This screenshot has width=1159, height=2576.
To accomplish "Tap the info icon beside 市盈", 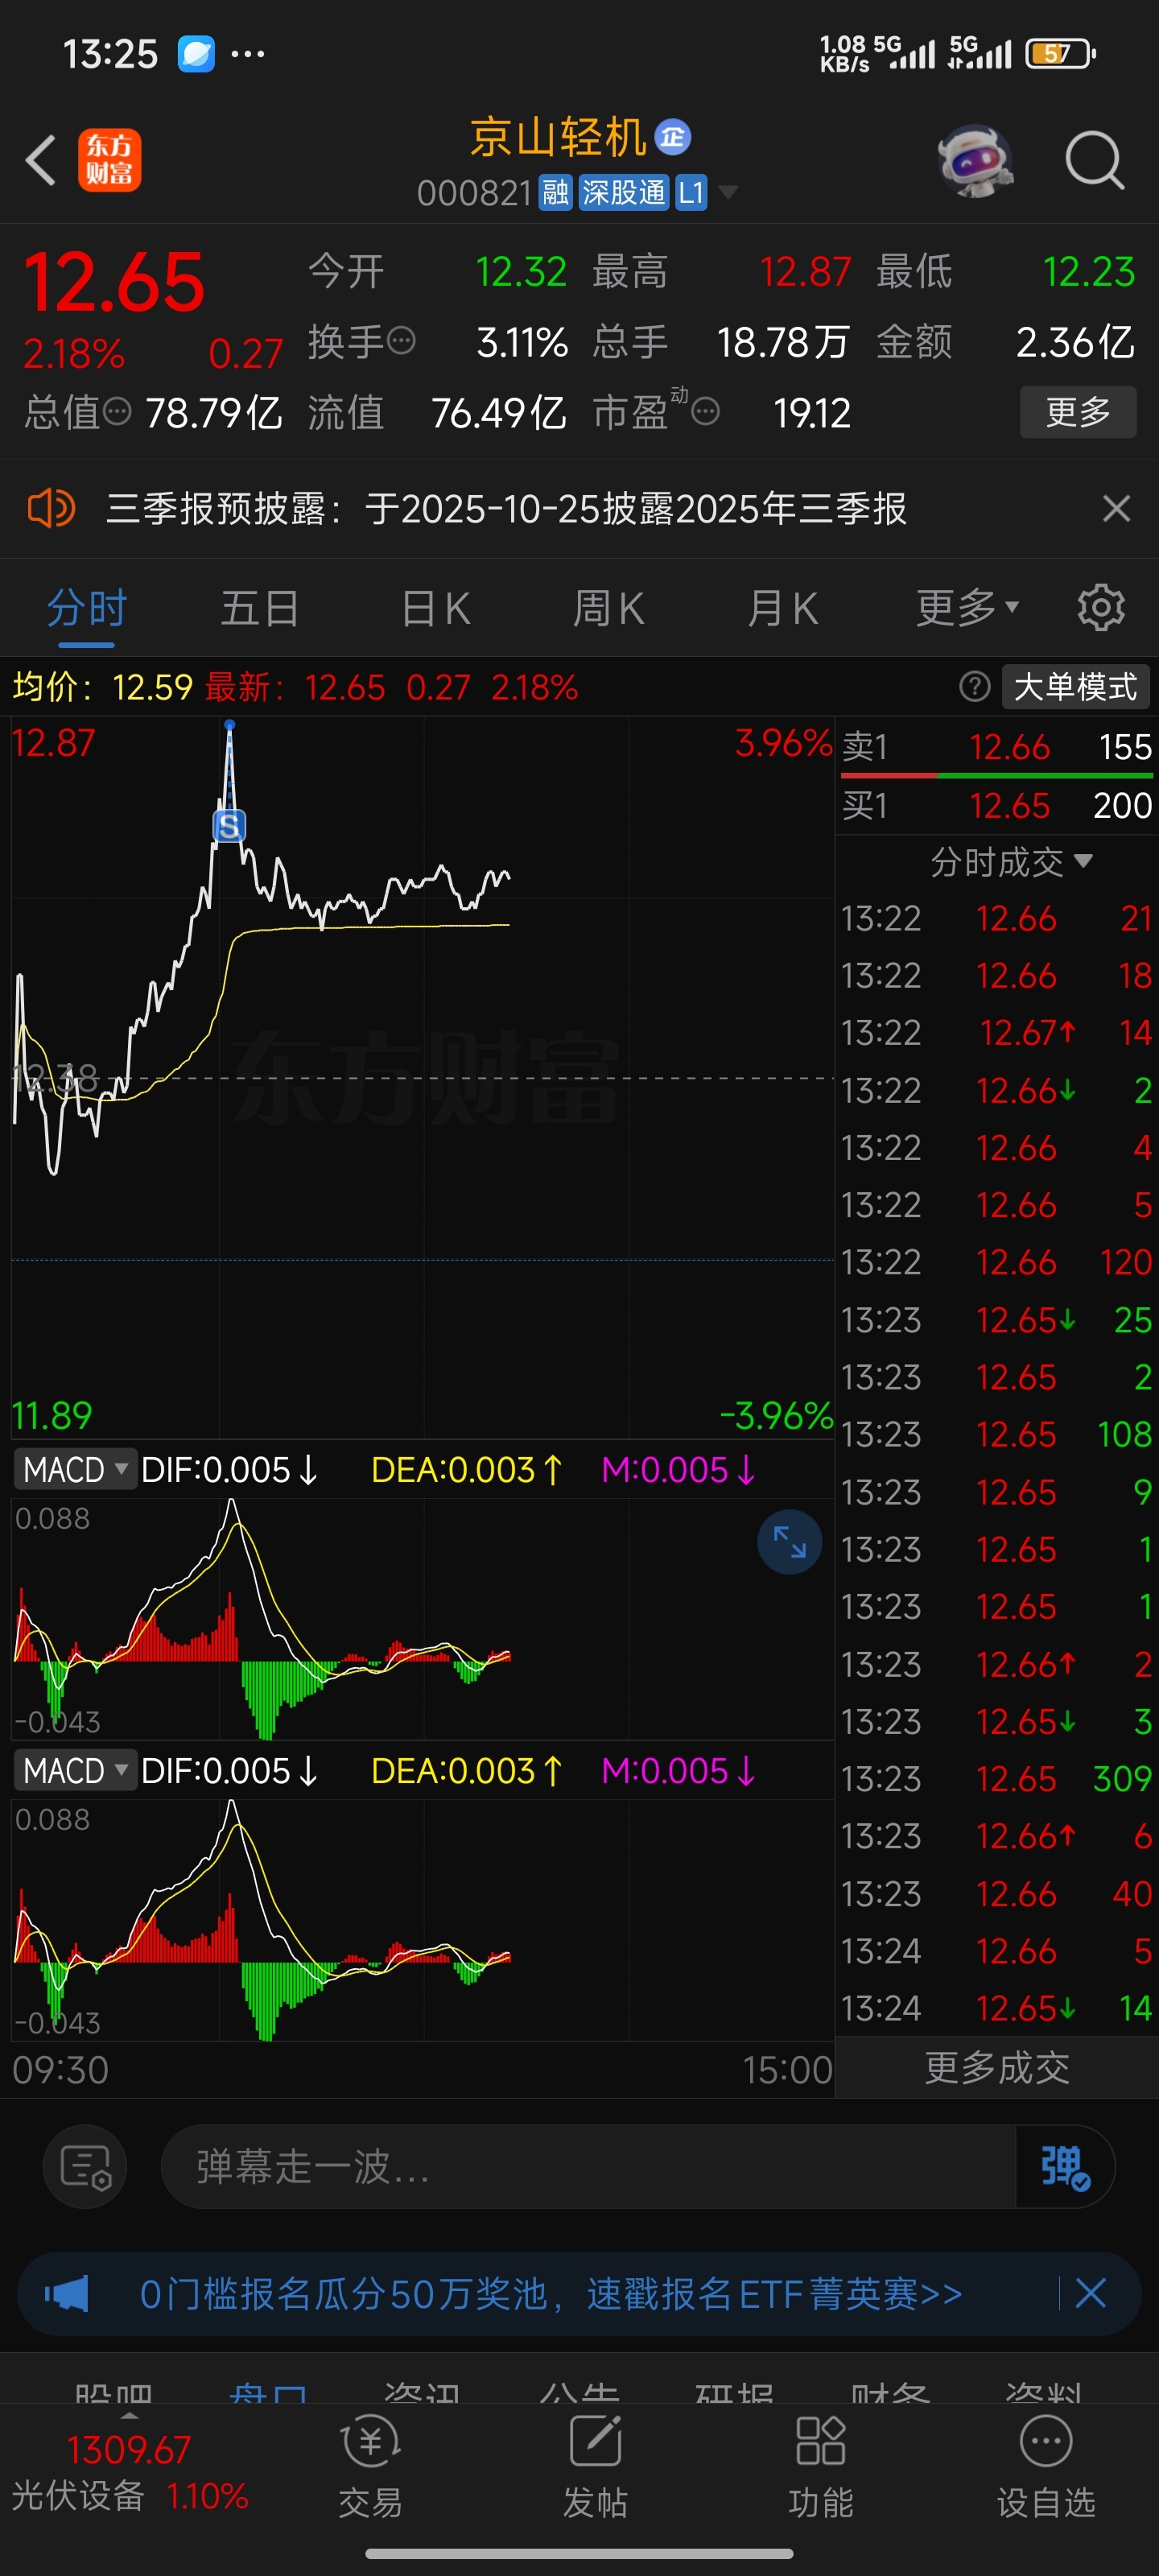I will point(705,411).
